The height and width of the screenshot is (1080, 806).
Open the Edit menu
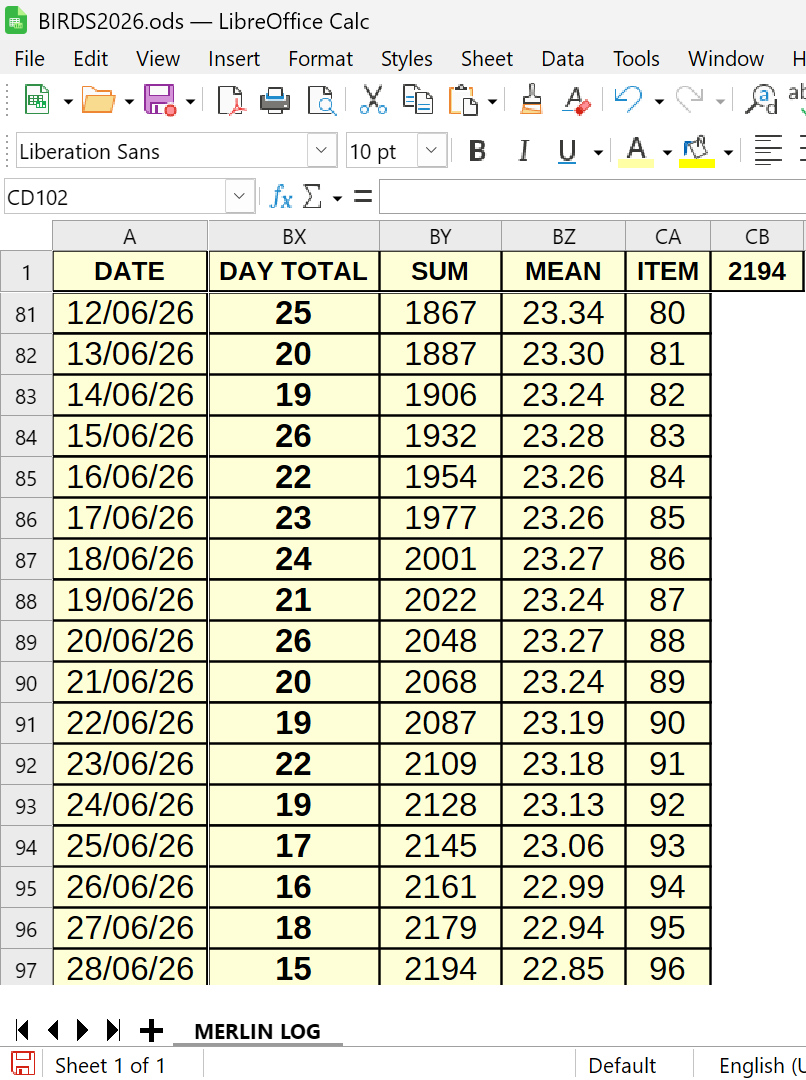(91, 59)
